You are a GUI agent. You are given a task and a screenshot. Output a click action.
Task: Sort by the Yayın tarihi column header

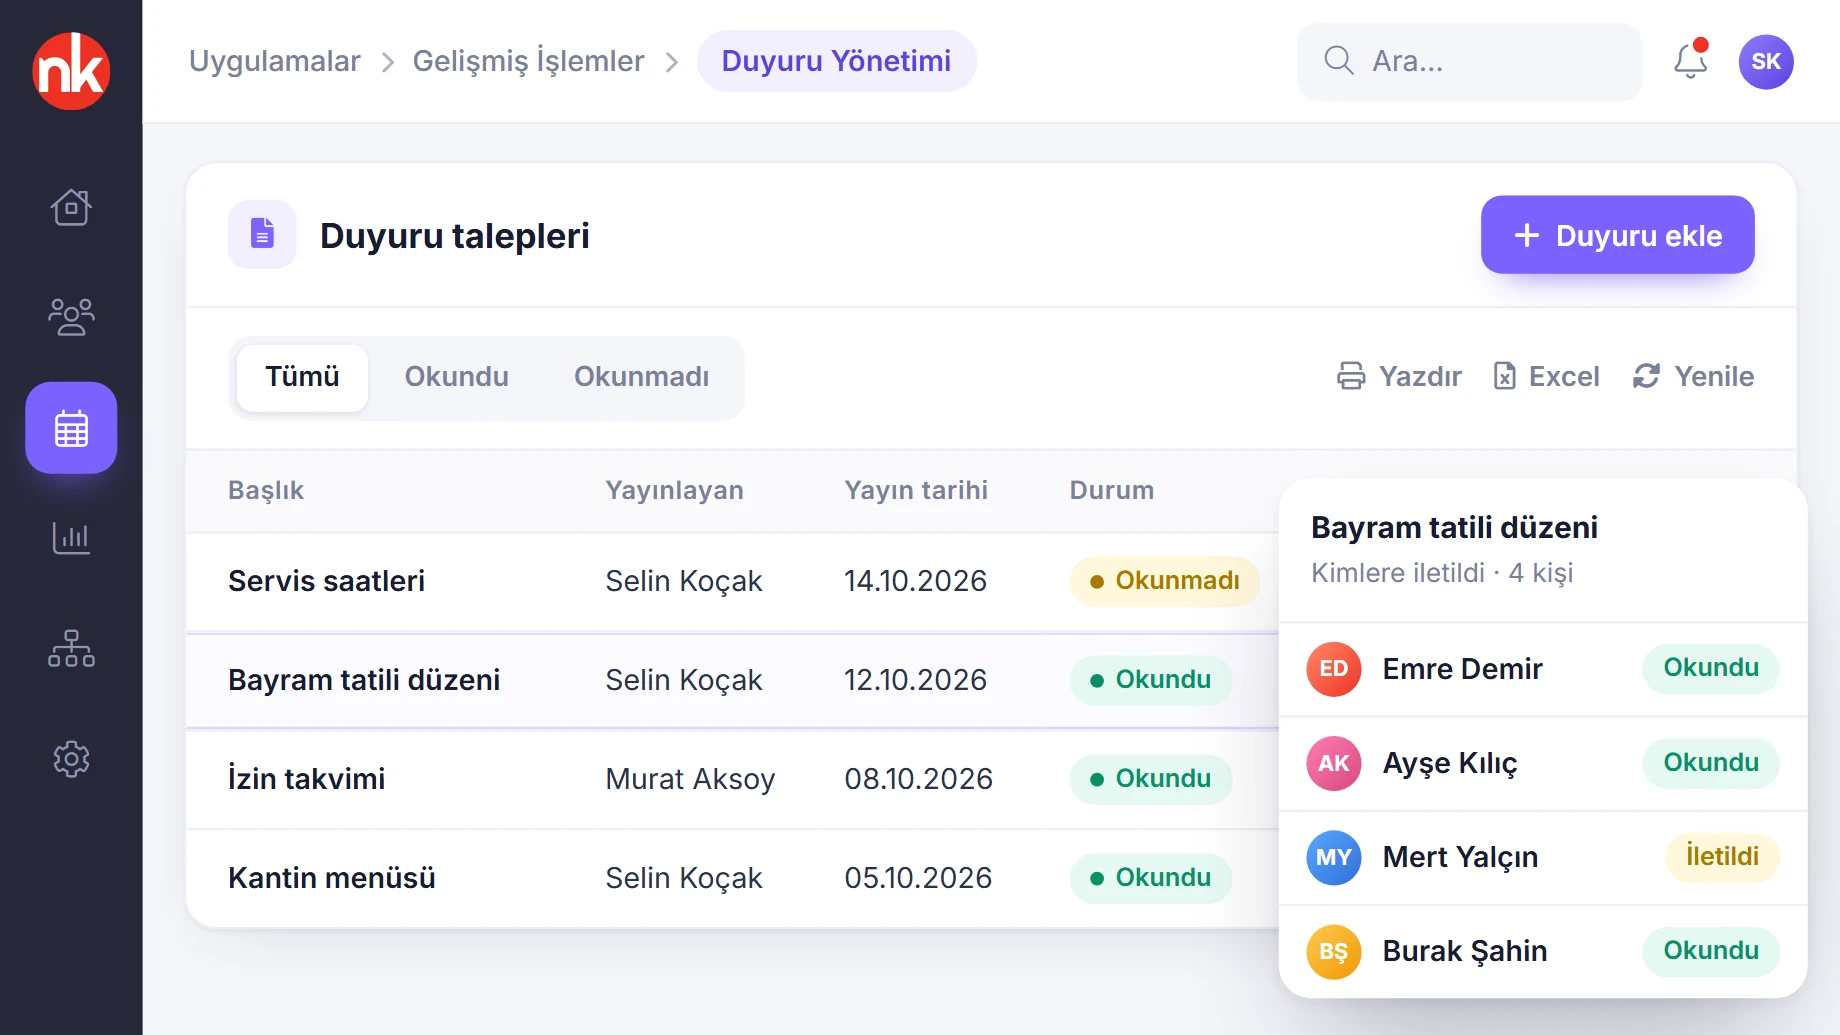pyautogui.click(x=916, y=490)
